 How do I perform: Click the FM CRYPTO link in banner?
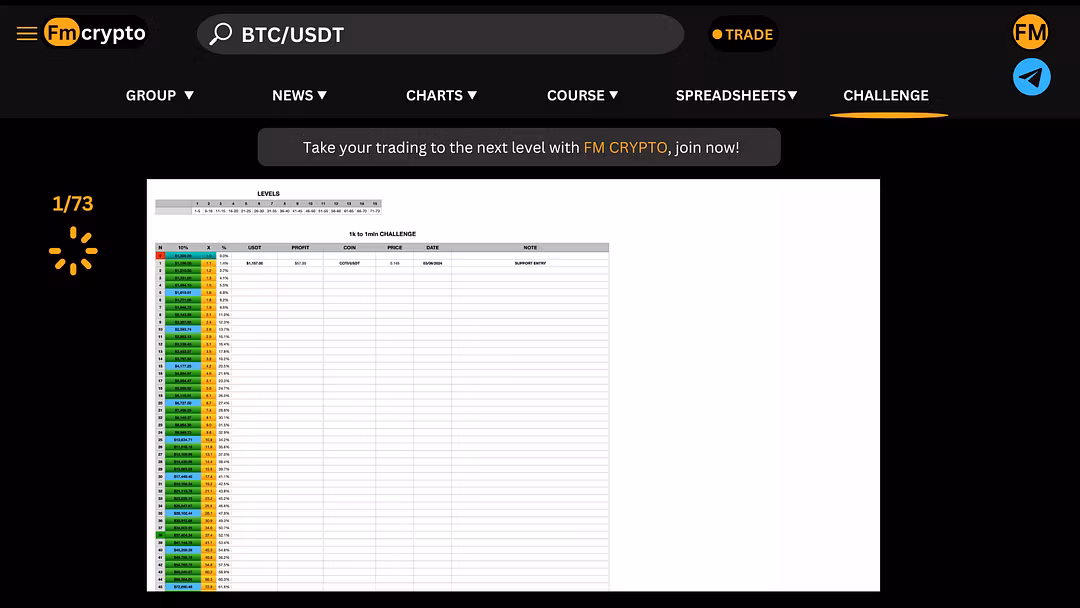[625, 147]
